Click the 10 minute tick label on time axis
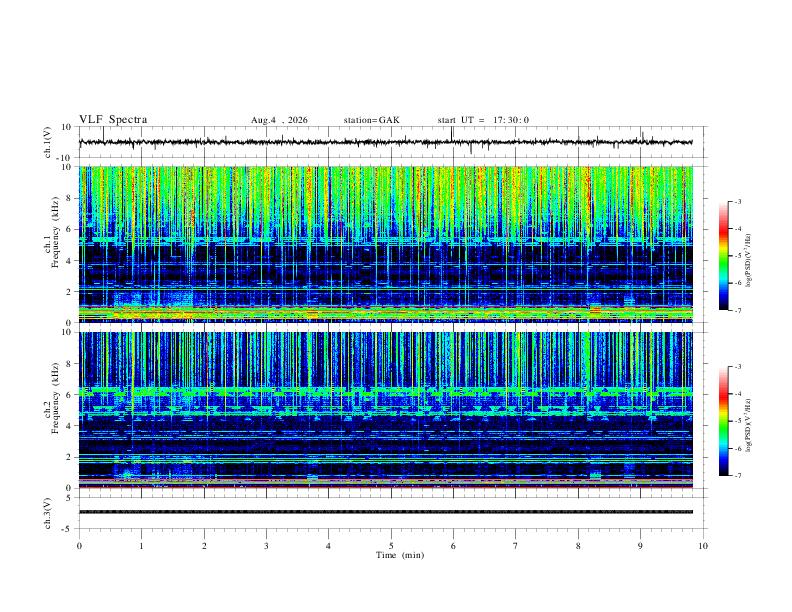Image resolution: width=792 pixels, height=612 pixels. pos(703,546)
